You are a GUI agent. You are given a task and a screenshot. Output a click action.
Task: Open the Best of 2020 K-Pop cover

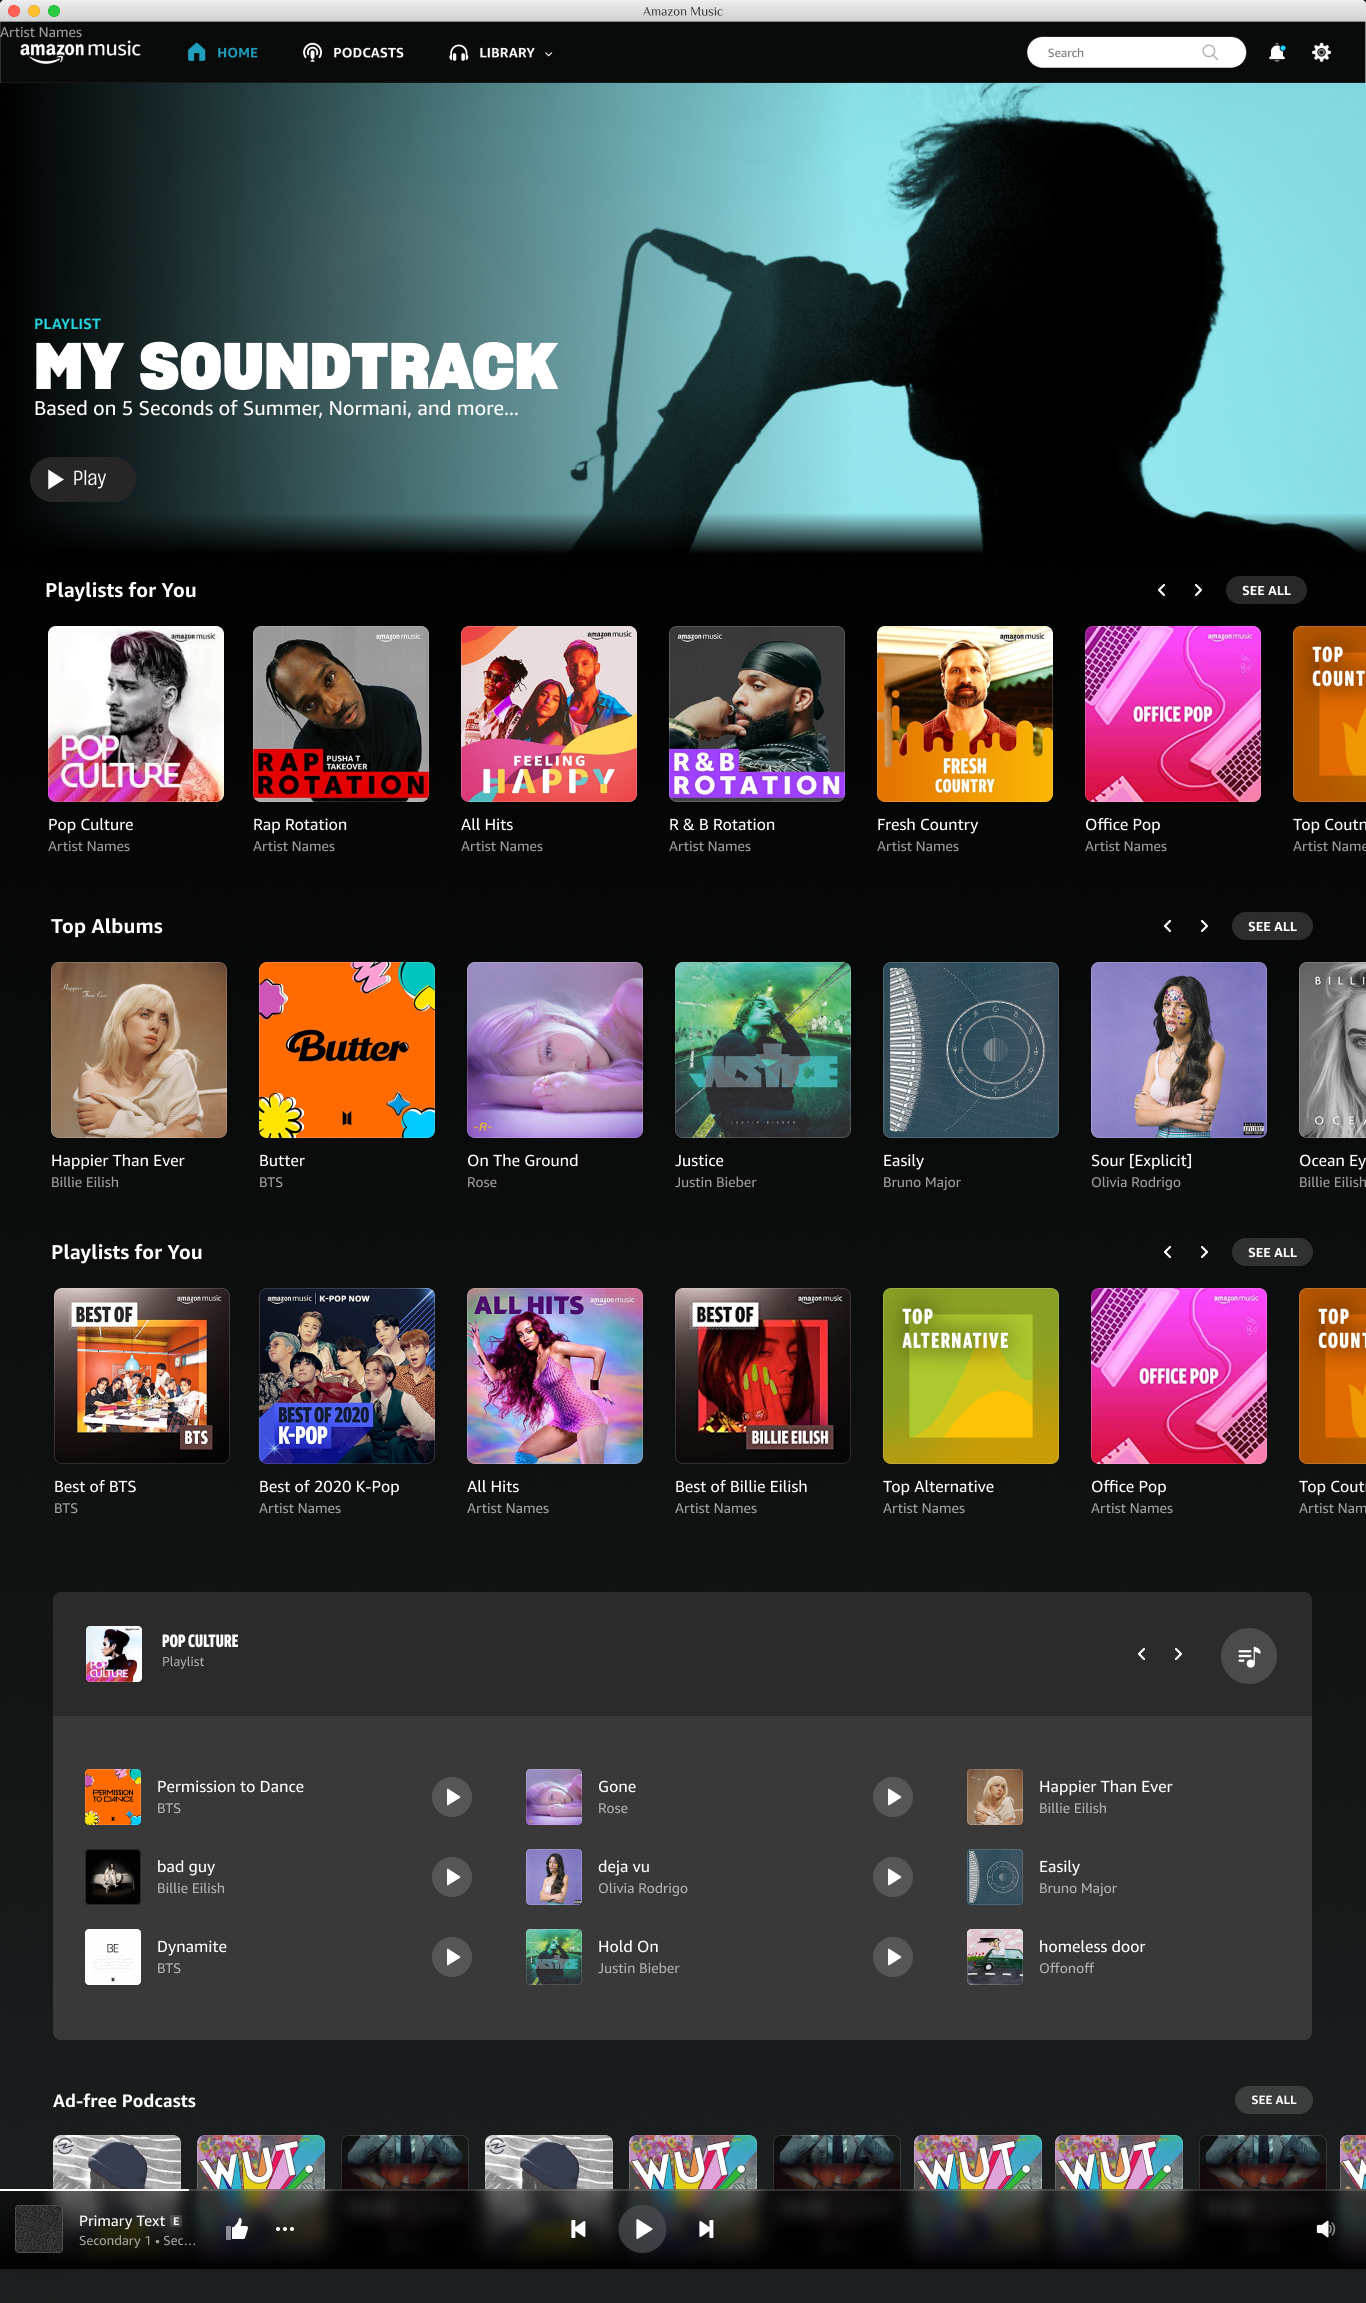click(x=347, y=1376)
